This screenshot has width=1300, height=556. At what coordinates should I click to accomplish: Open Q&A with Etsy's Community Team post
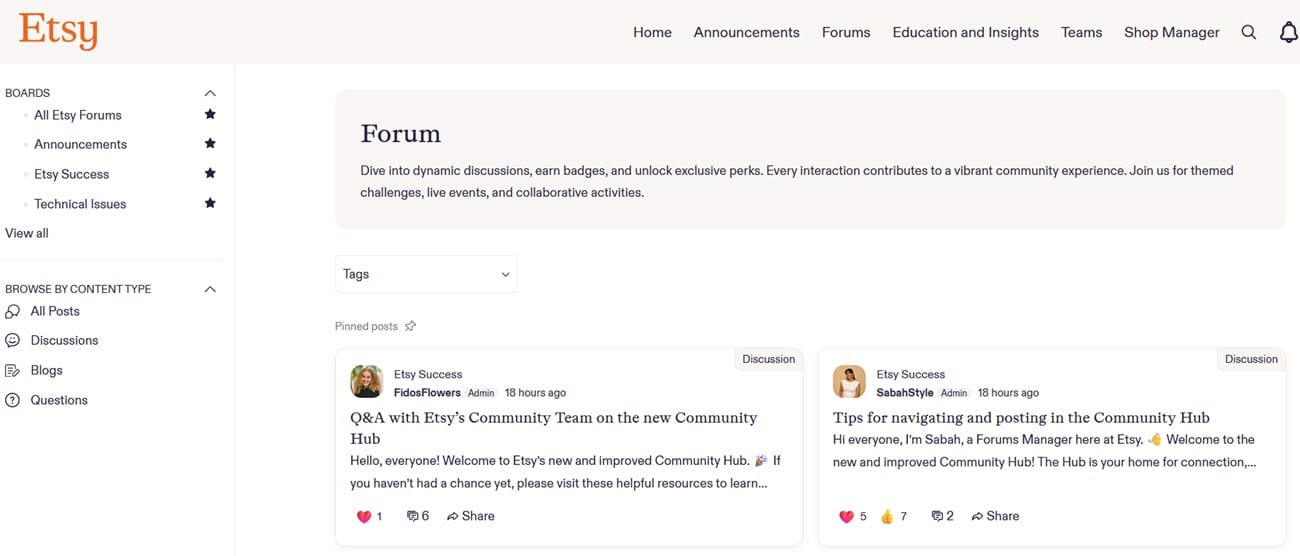554,428
